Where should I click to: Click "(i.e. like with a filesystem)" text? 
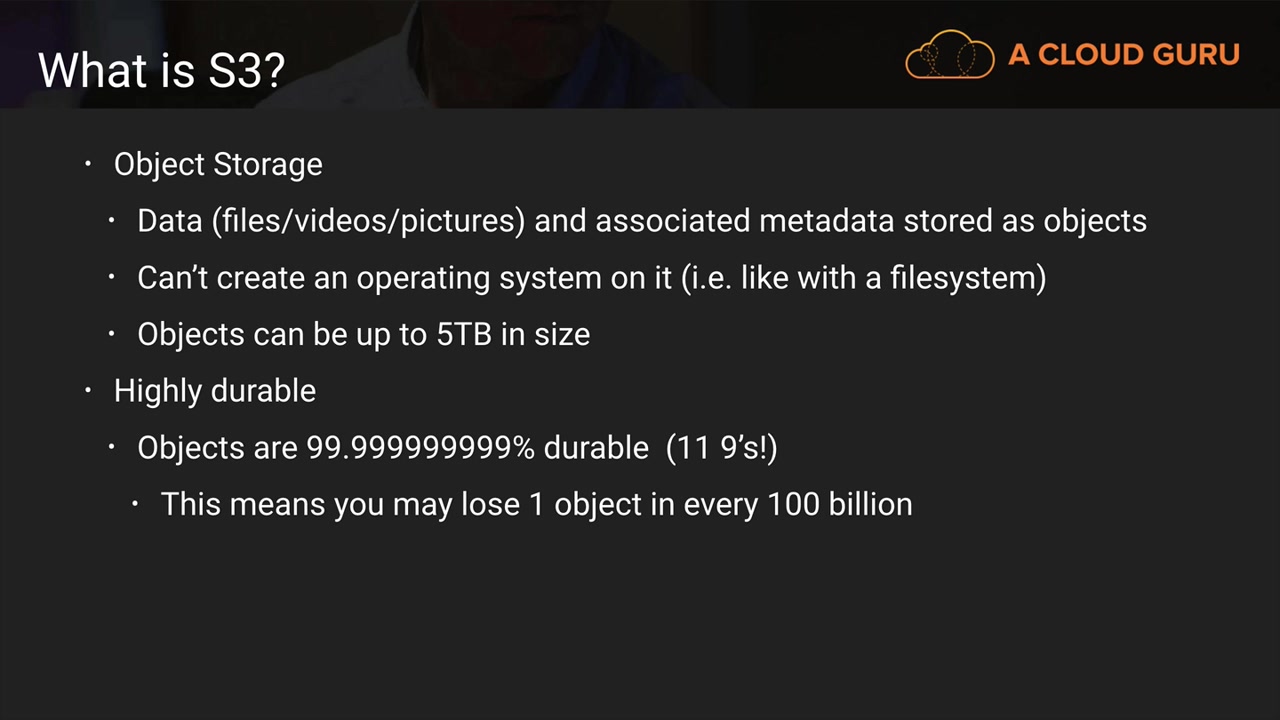[x=863, y=278]
